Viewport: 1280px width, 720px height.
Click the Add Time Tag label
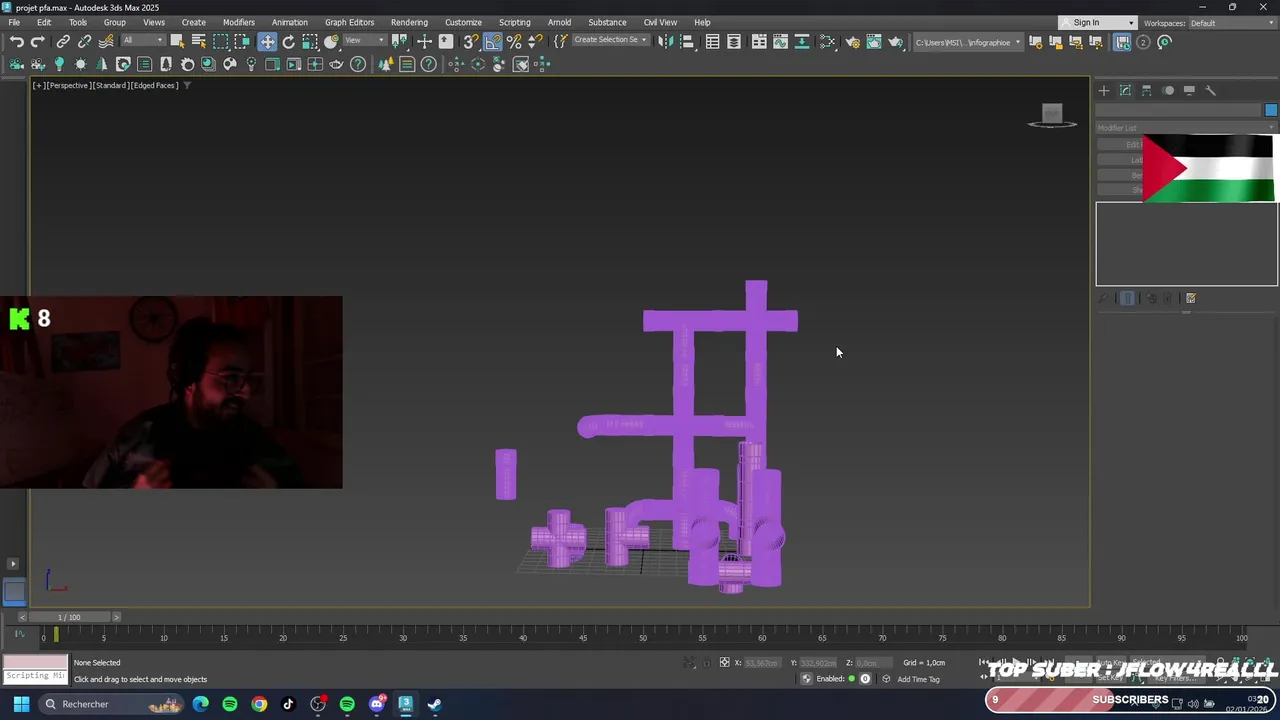pos(918,680)
